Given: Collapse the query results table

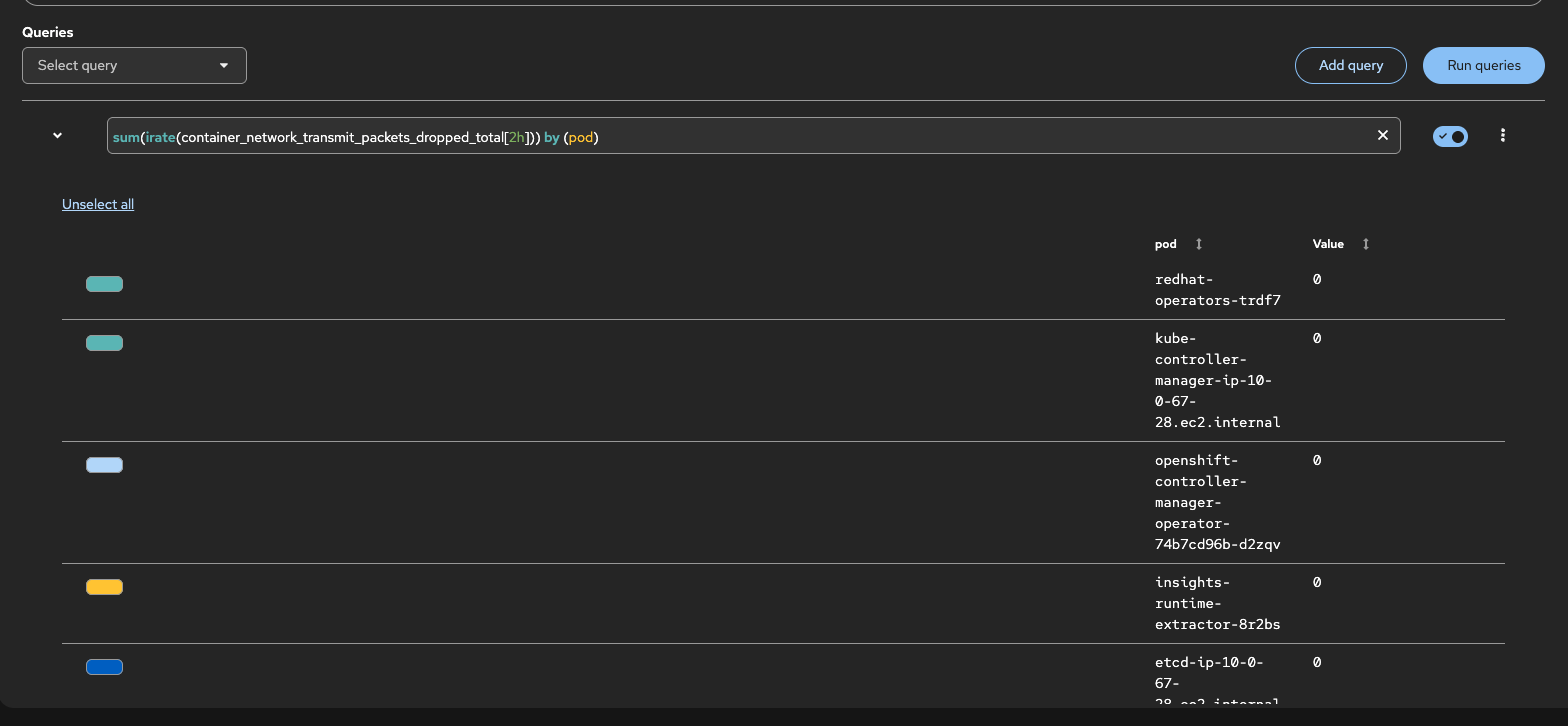Looking at the screenshot, I should [58, 136].
